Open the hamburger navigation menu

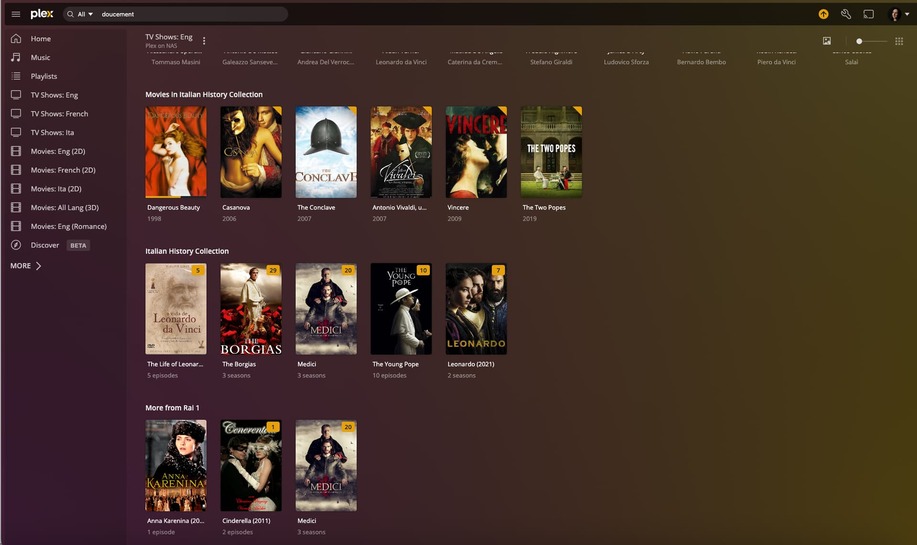16,14
